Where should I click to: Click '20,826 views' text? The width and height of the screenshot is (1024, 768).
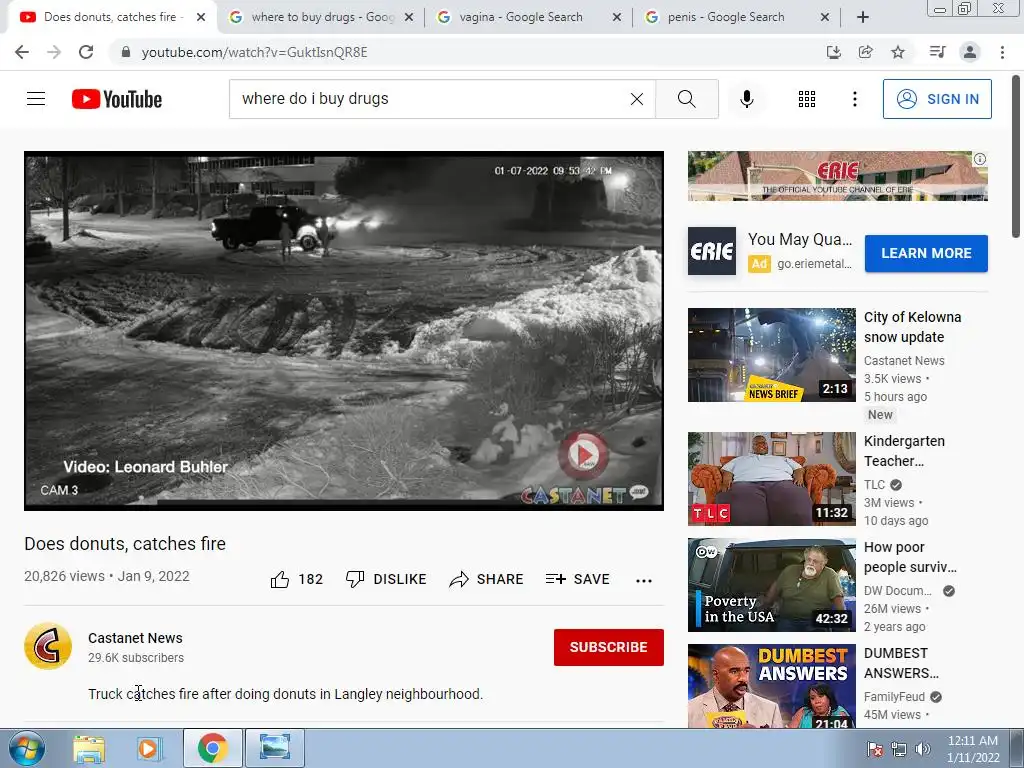pyautogui.click(x=64, y=576)
